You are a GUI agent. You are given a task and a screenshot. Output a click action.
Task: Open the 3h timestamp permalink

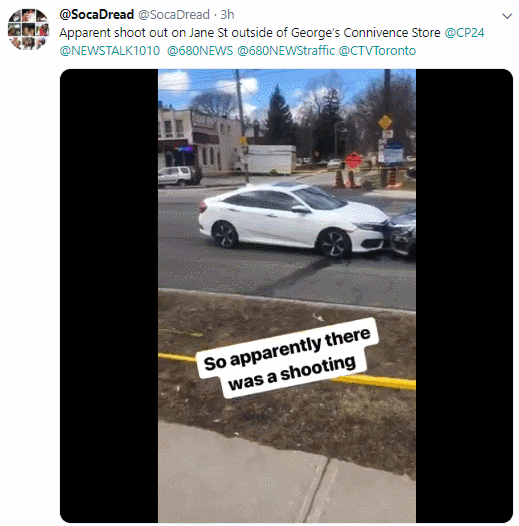click(227, 15)
